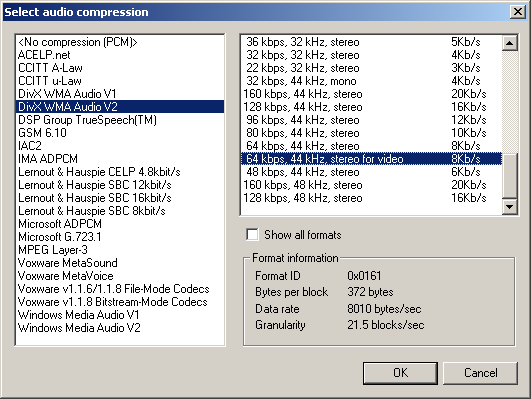Choose CCITT A-Law codec
The width and height of the screenshot is (531, 399).
coord(120,68)
